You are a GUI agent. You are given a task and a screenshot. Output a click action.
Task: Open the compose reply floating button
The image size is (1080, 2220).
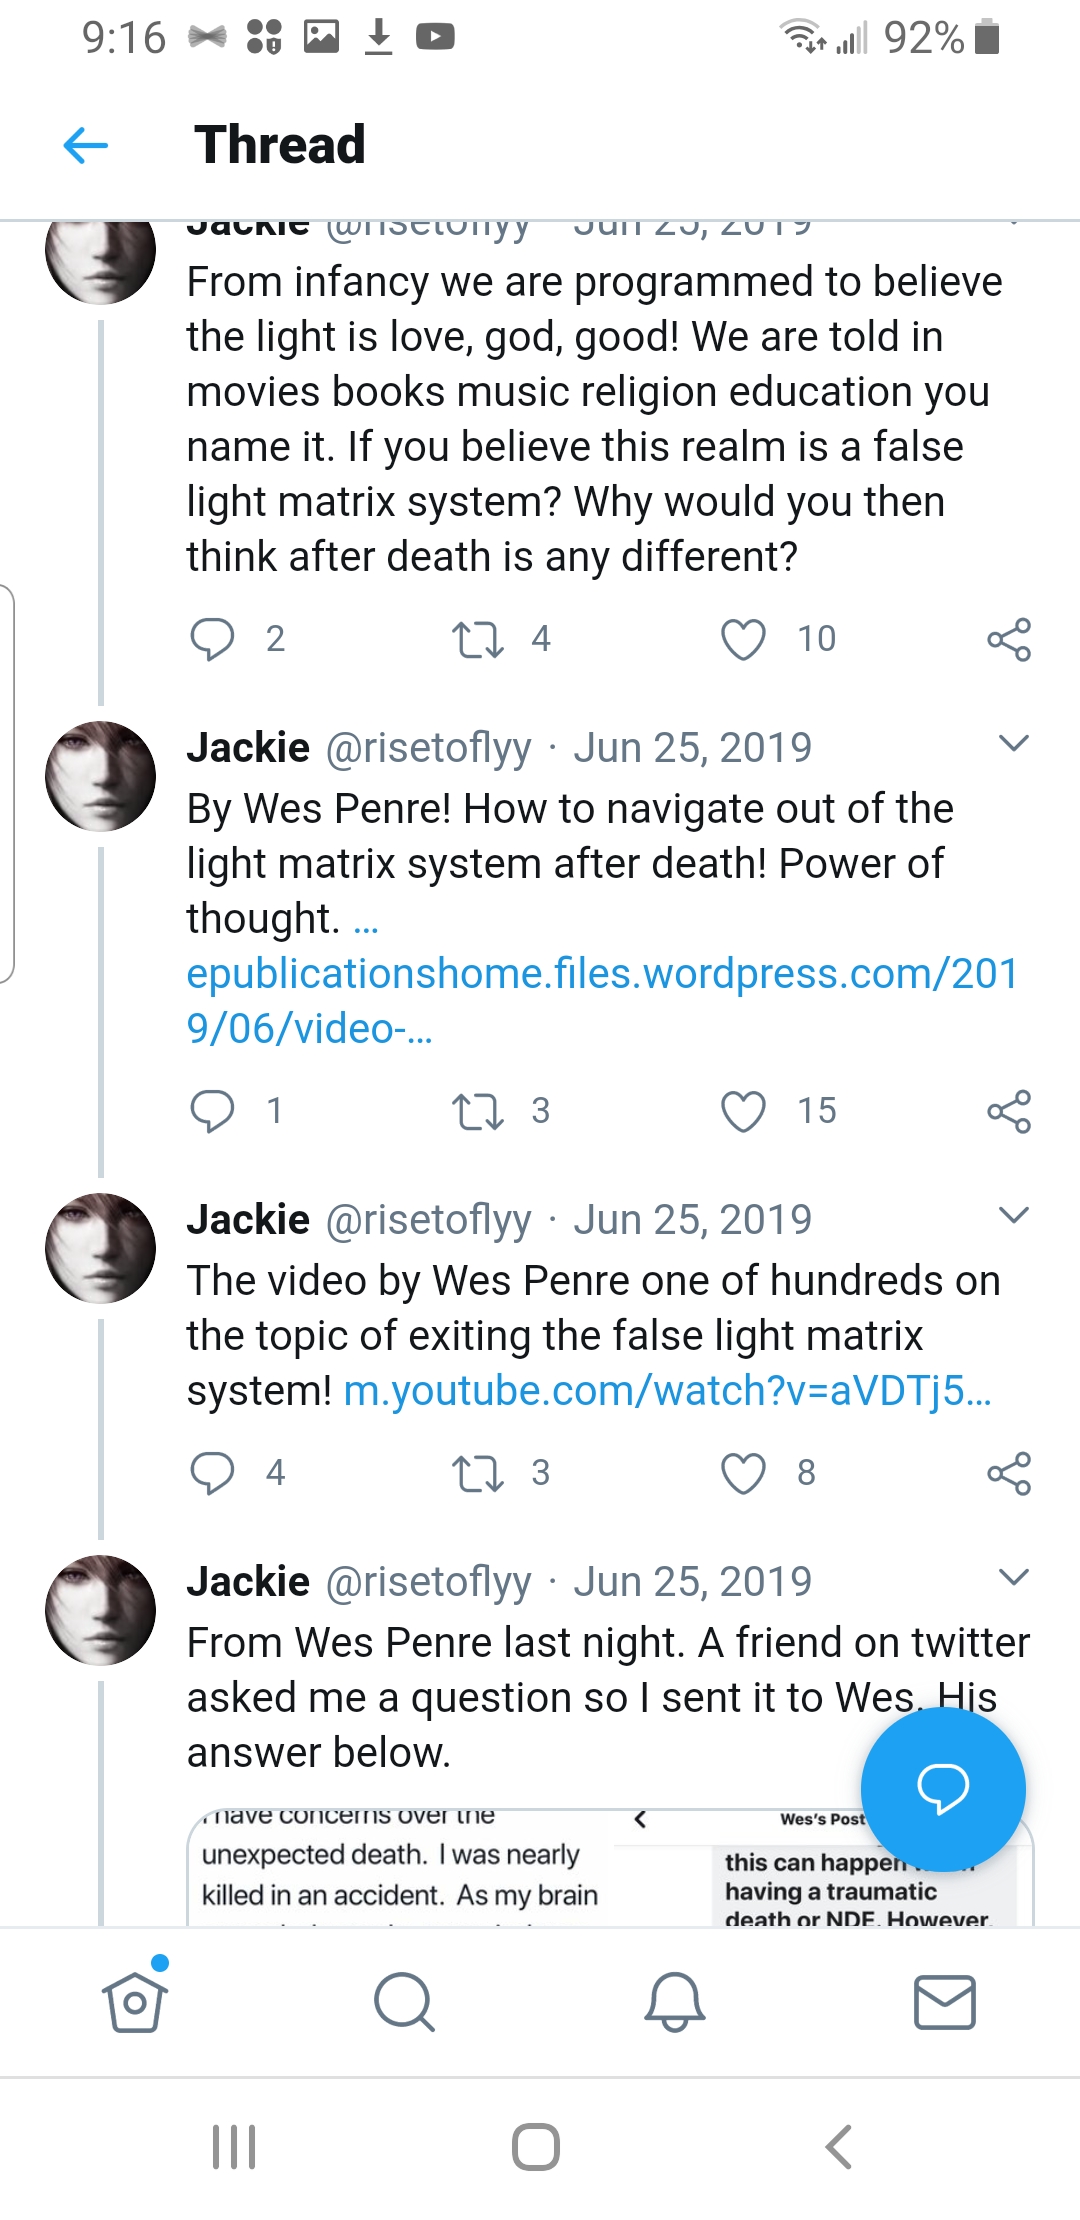(942, 1789)
